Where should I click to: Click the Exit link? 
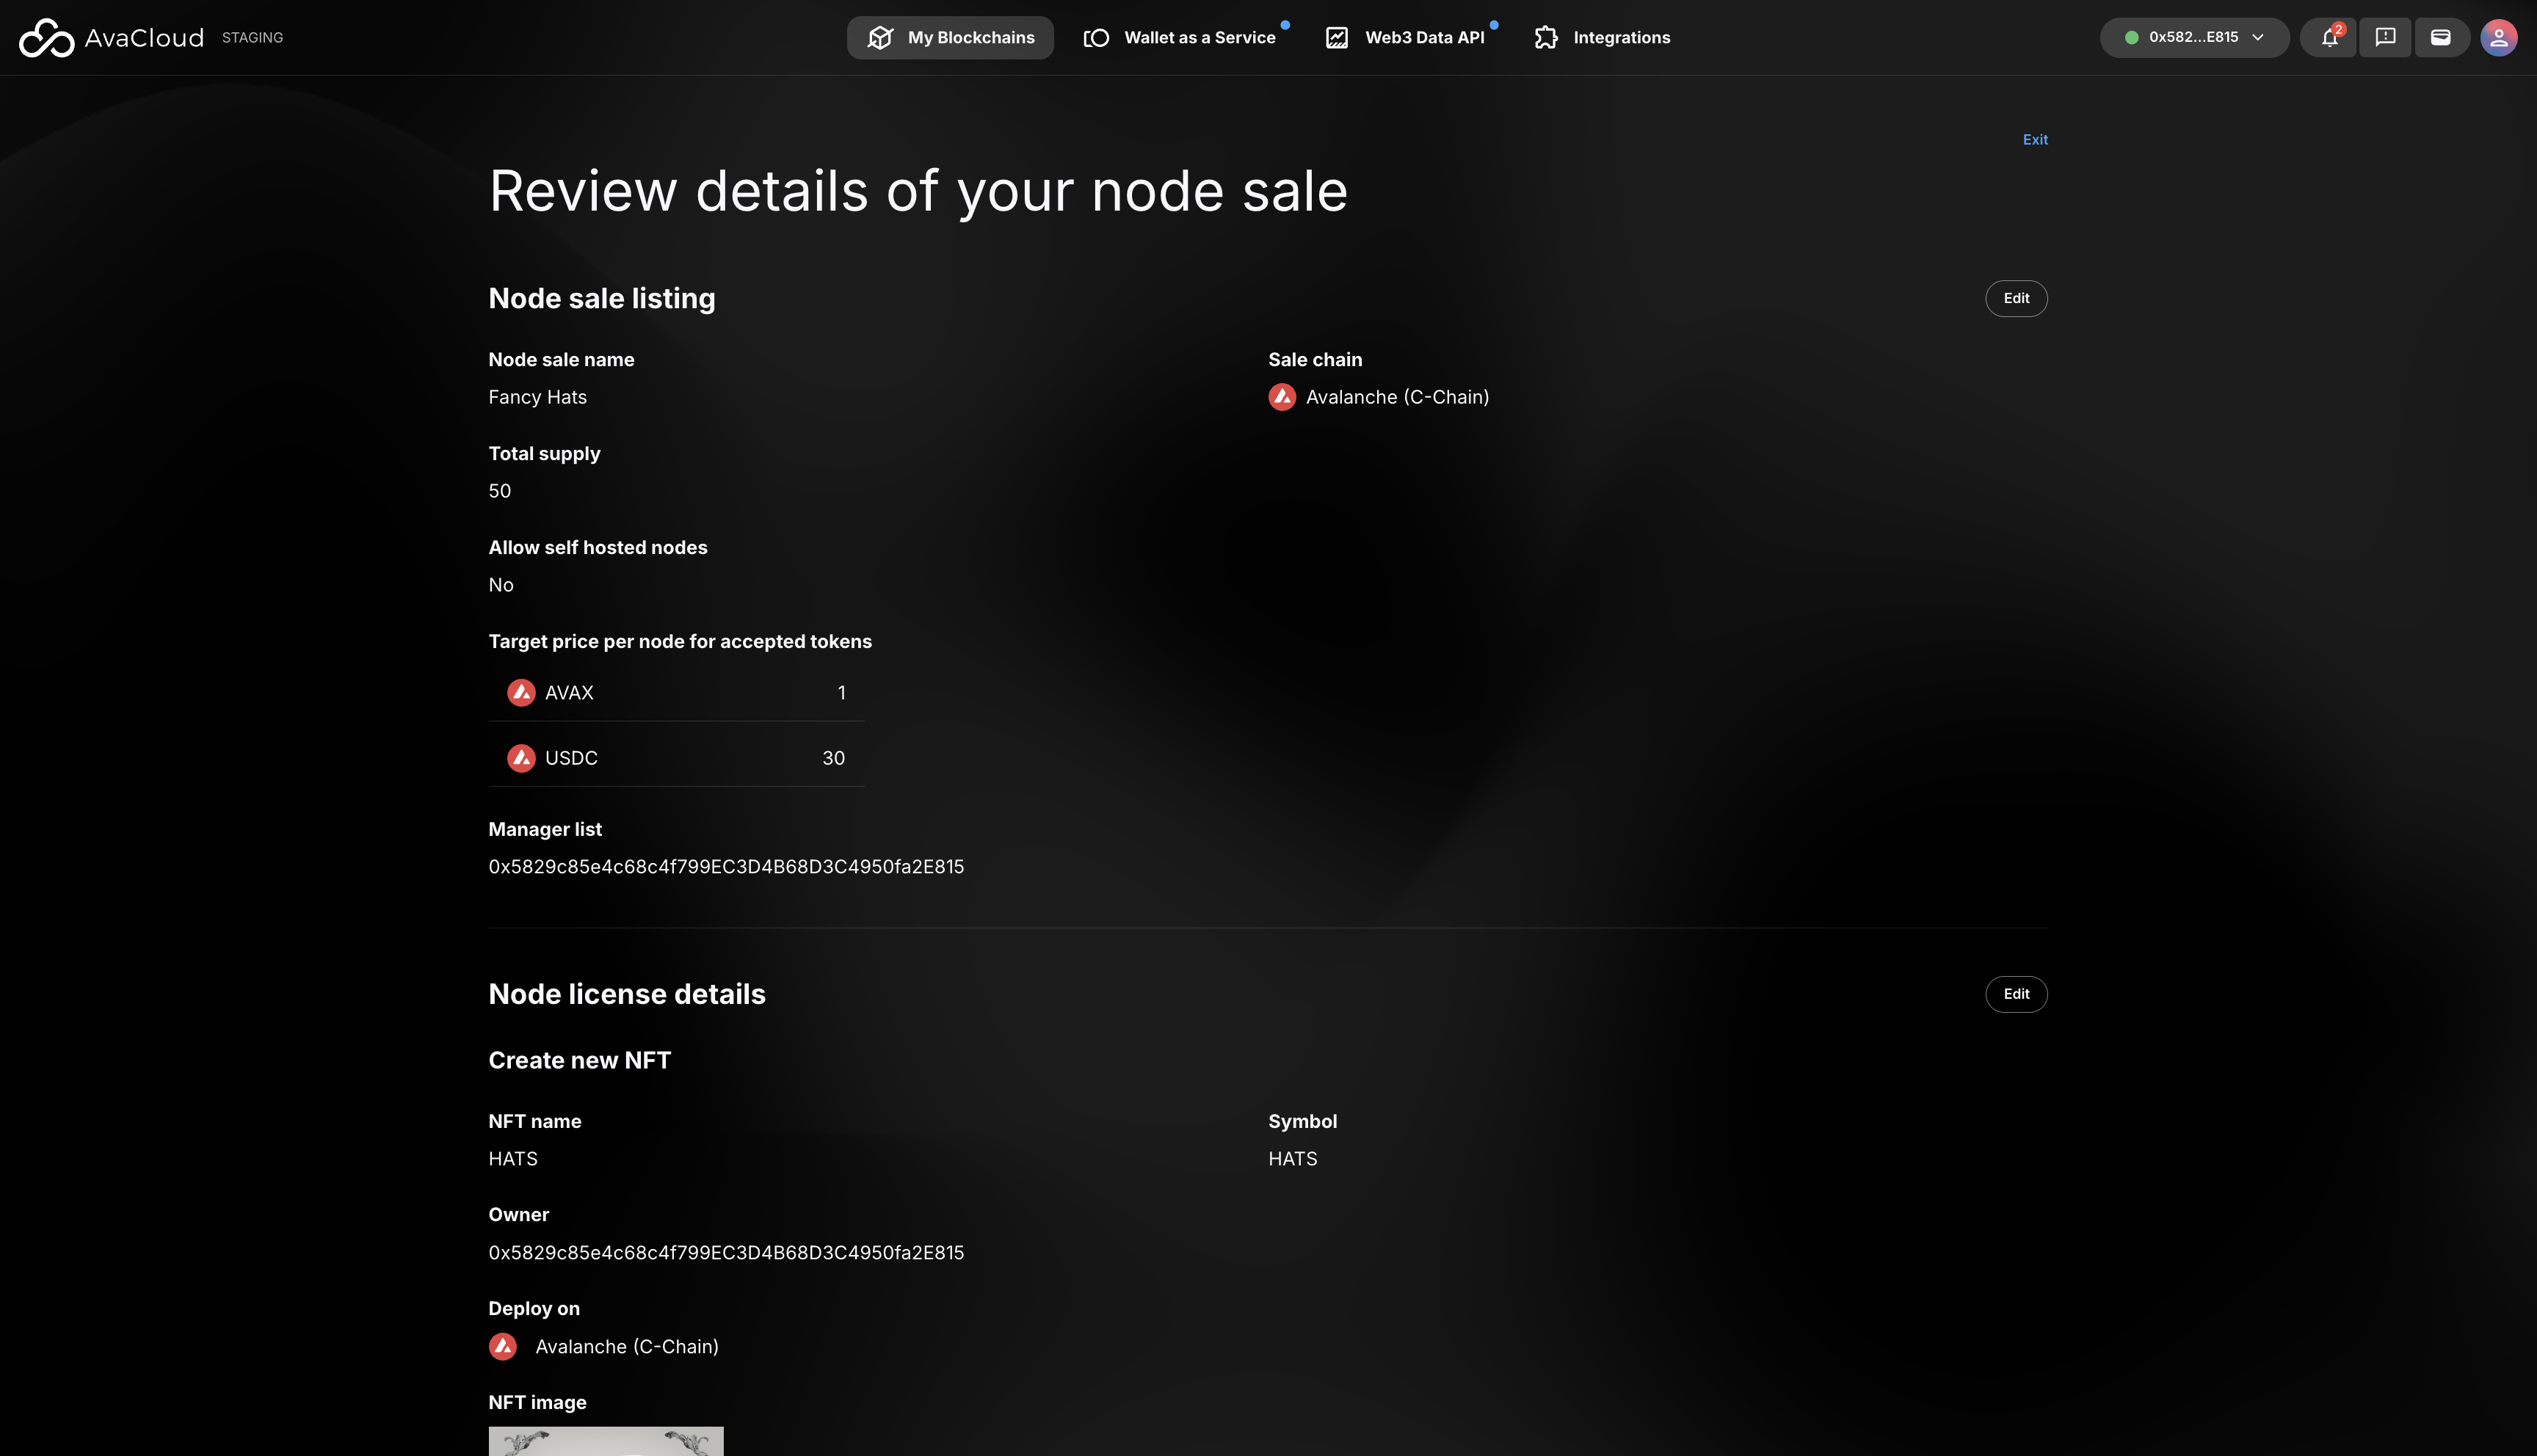(x=2034, y=140)
